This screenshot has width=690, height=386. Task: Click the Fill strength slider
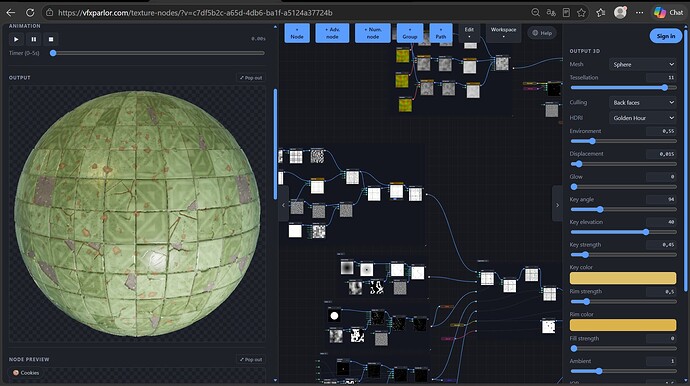click(623, 349)
